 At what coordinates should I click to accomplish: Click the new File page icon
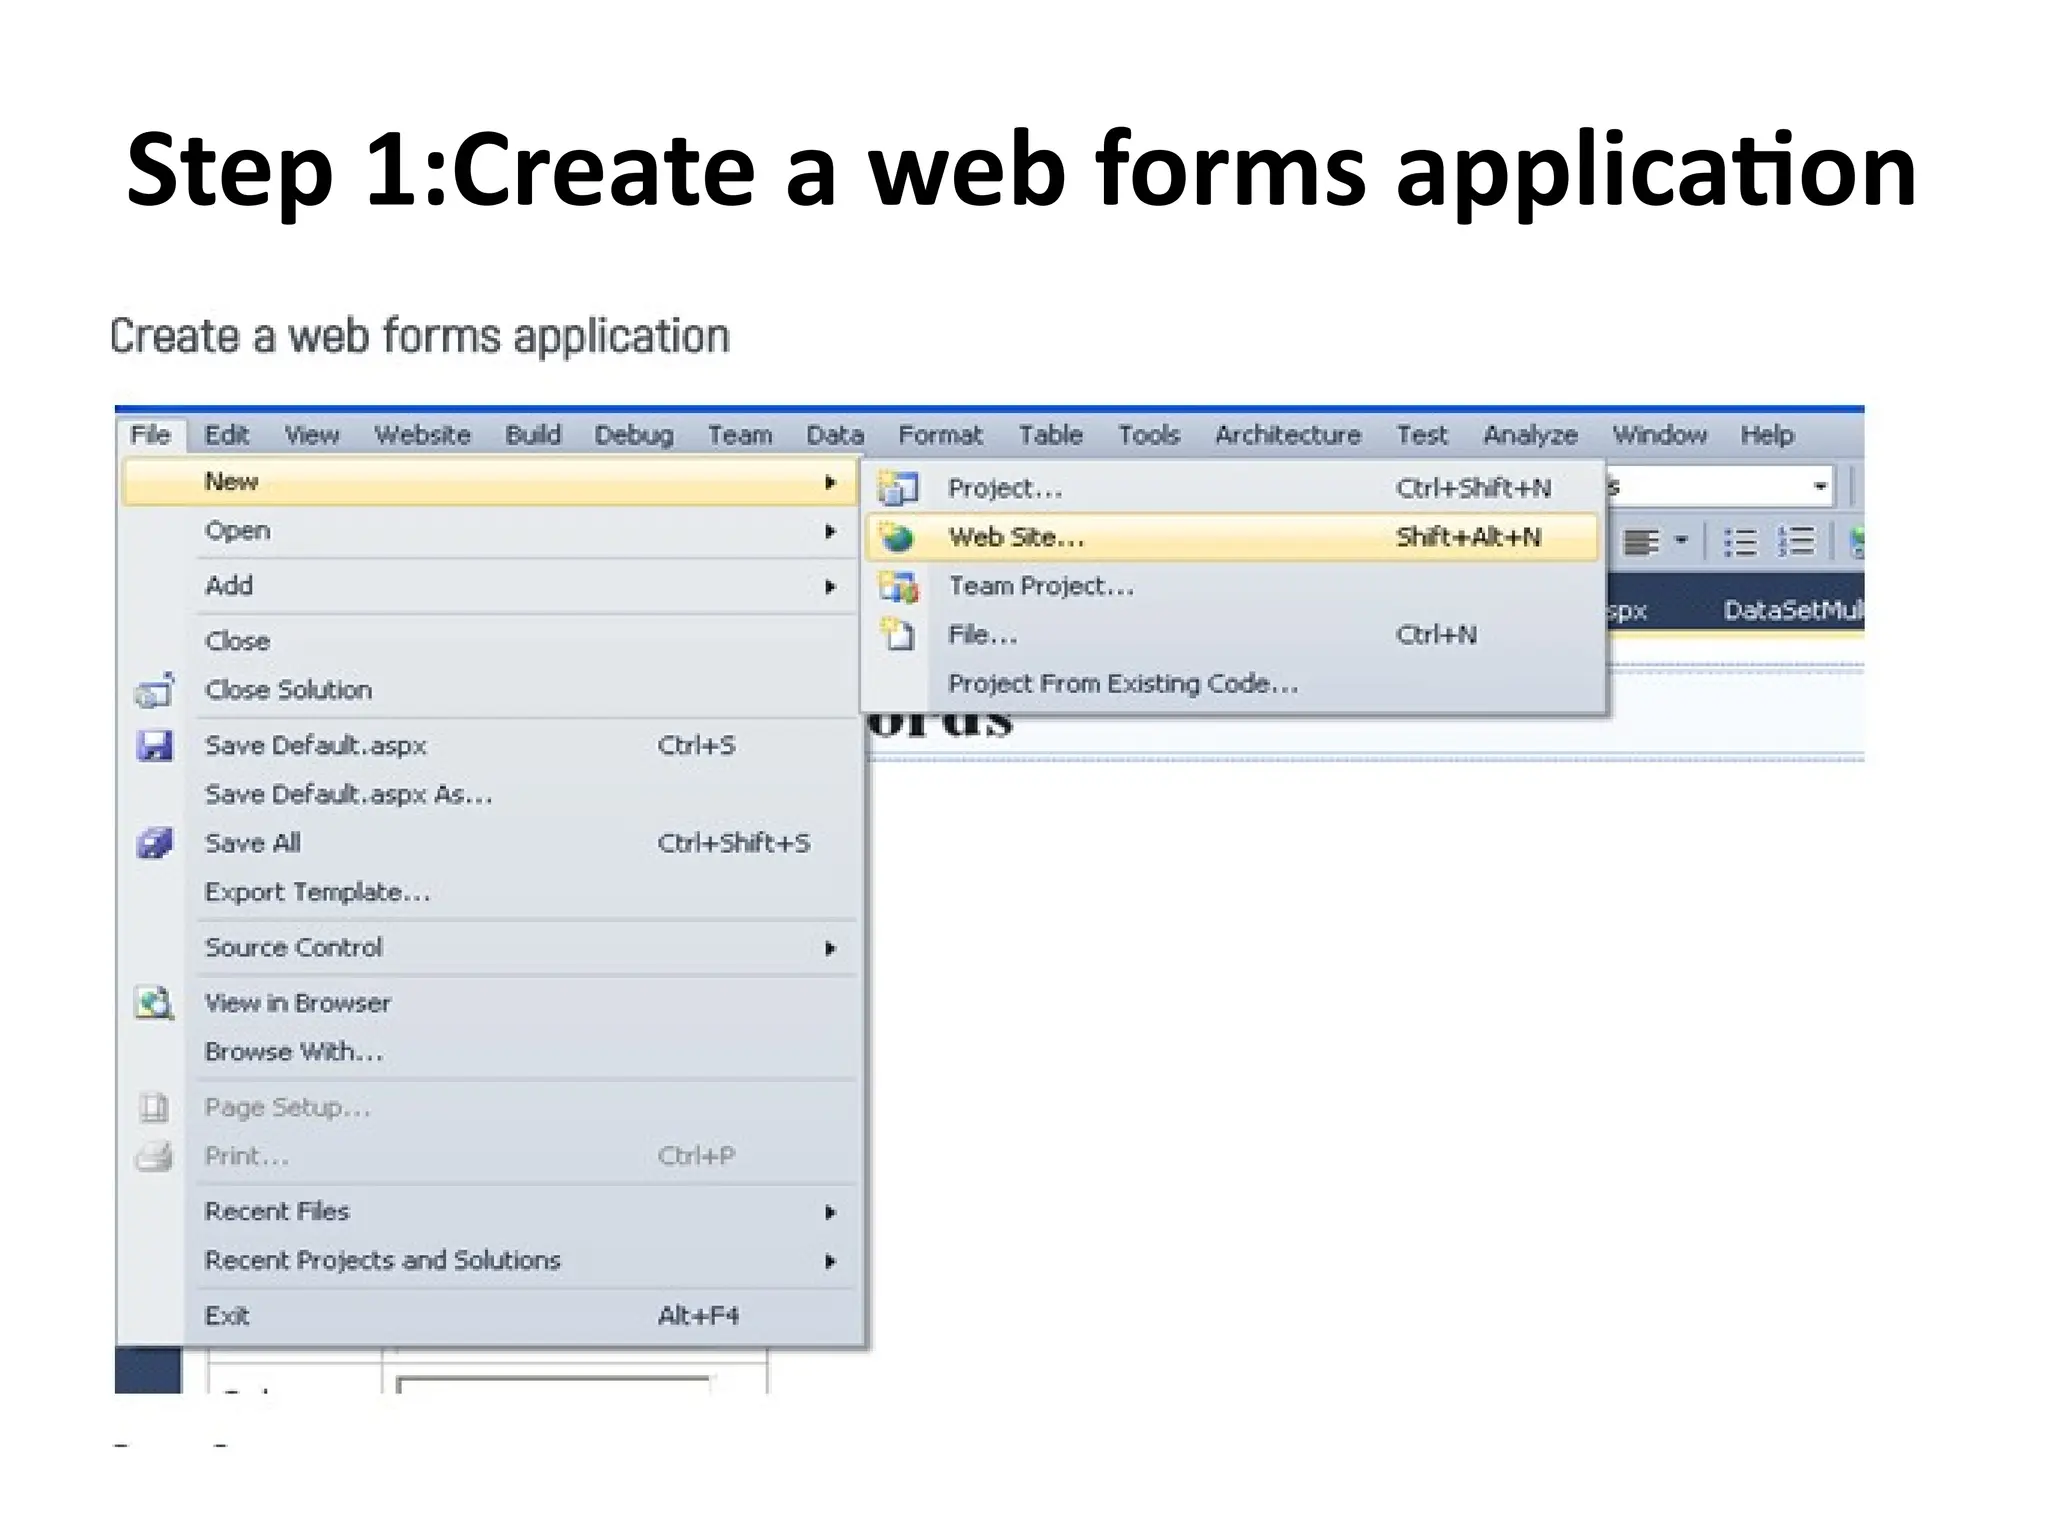coord(897,635)
